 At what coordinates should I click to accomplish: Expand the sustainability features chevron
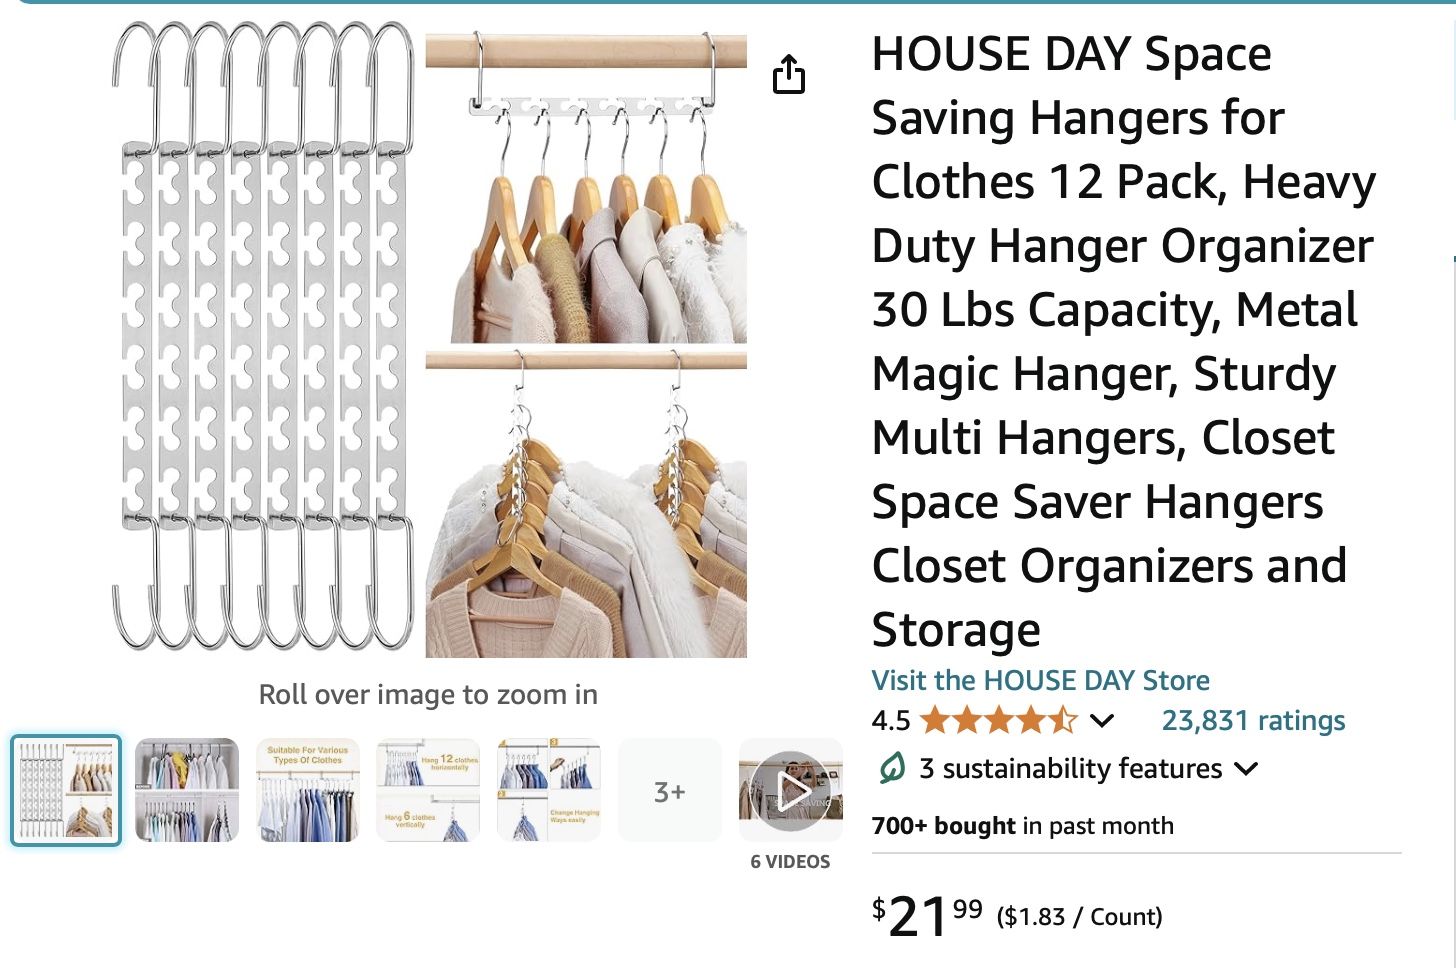click(1246, 769)
